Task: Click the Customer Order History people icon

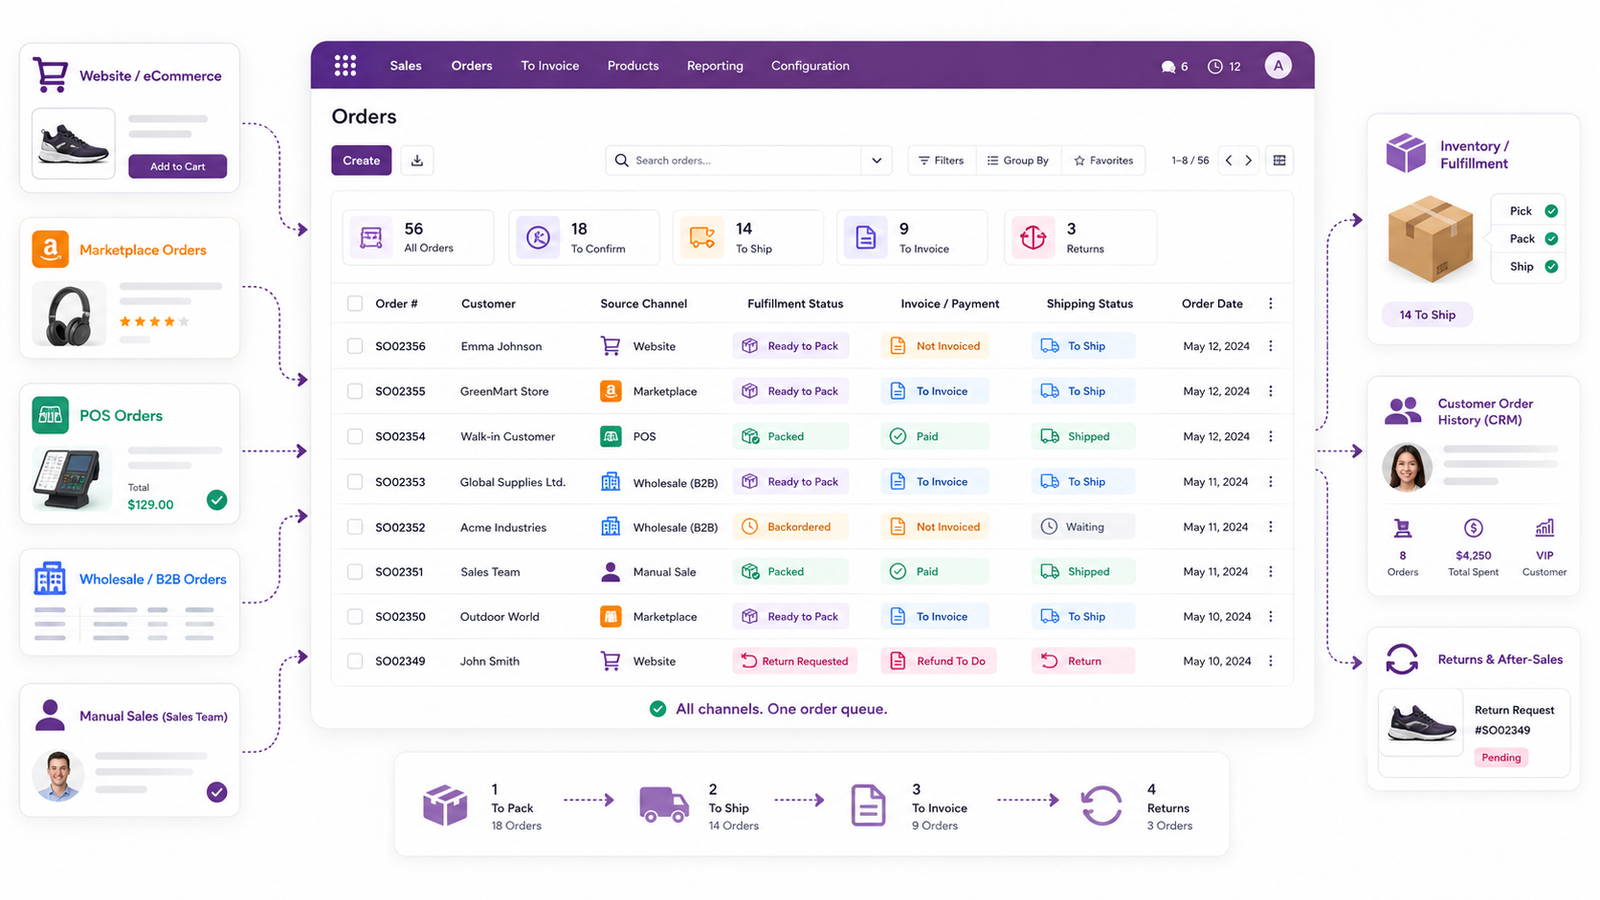Action: click(1403, 410)
